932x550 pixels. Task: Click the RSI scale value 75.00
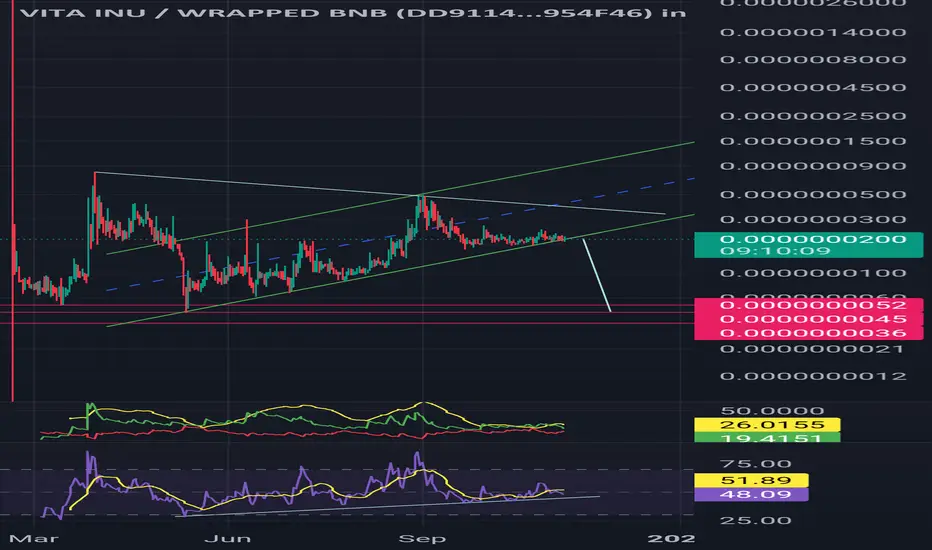[x=755, y=464]
